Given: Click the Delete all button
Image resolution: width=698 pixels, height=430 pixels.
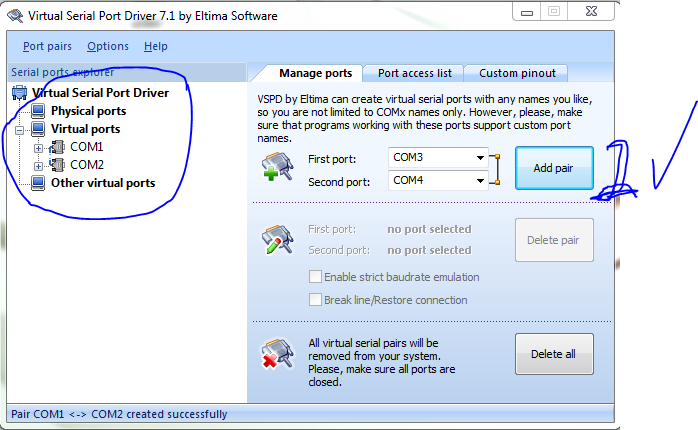Looking at the screenshot, I should 554,354.
